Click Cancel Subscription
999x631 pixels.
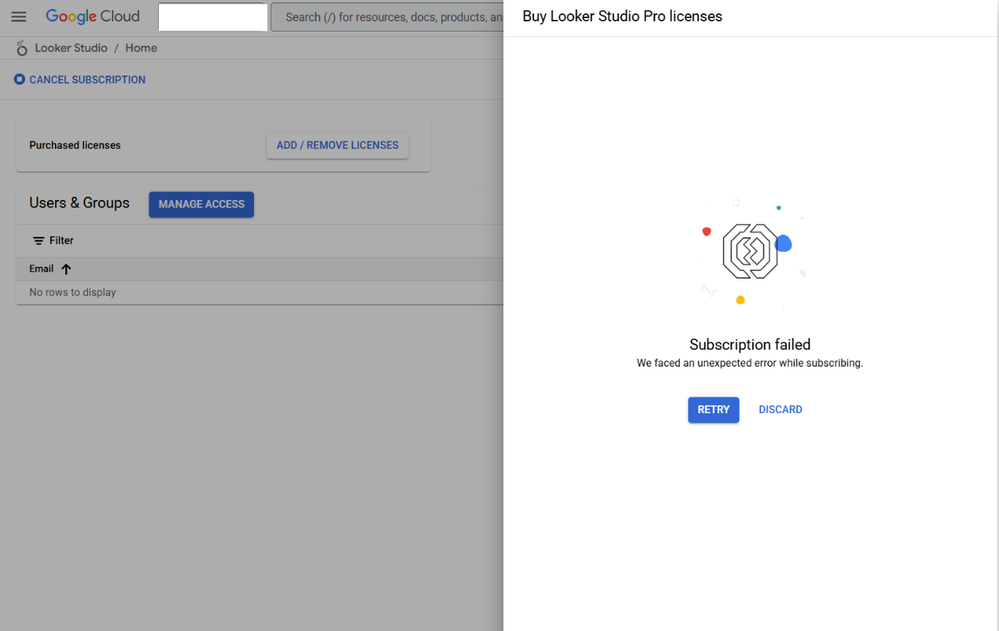(x=87, y=80)
